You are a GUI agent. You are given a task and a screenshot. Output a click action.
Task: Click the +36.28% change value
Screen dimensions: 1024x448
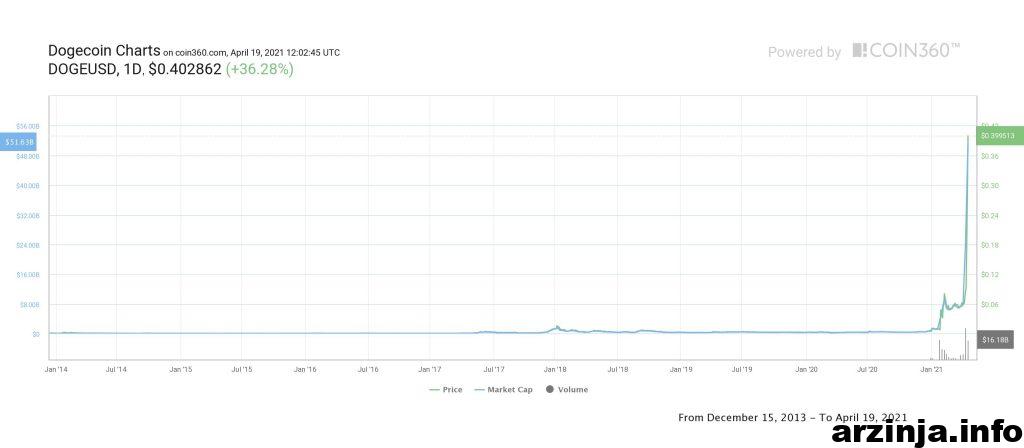[x=259, y=69]
